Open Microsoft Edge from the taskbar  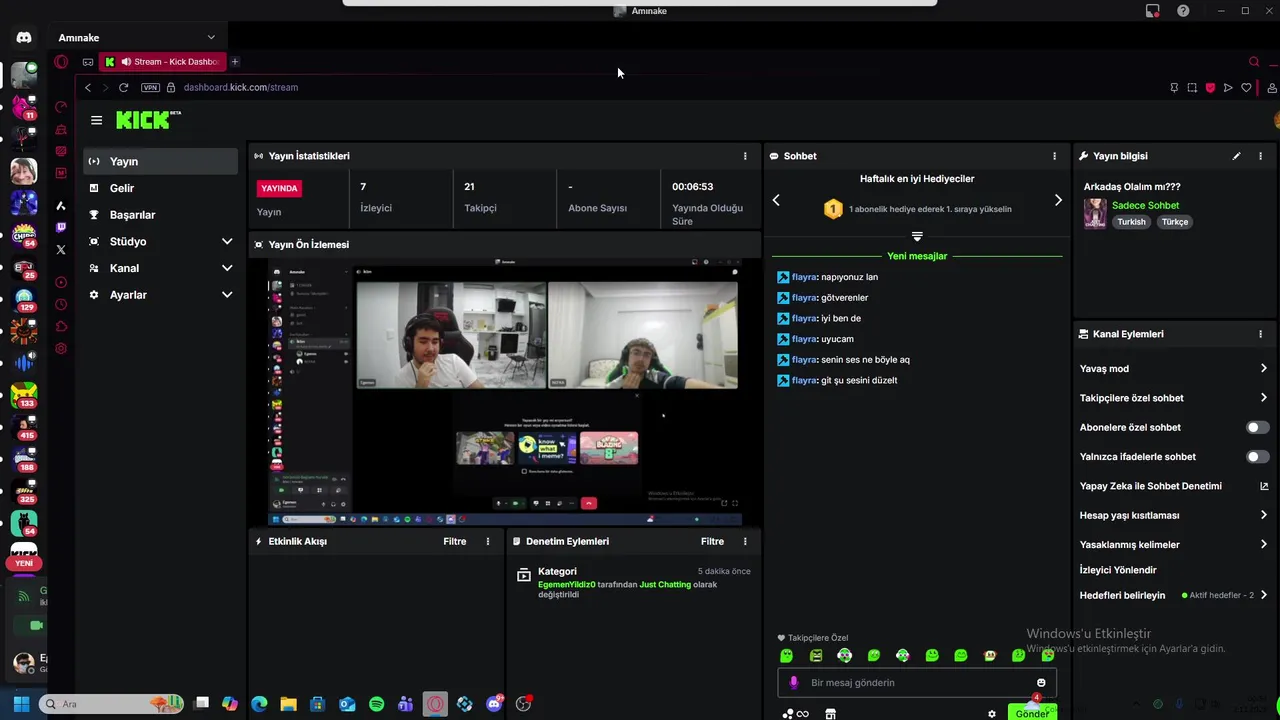tap(259, 704)
